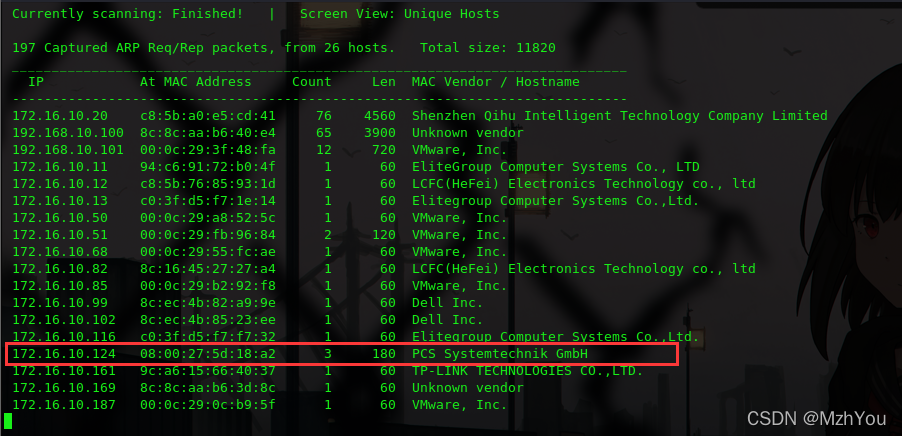
Task: Select IP address 172.16.10.187
Action: coord(64,405)
